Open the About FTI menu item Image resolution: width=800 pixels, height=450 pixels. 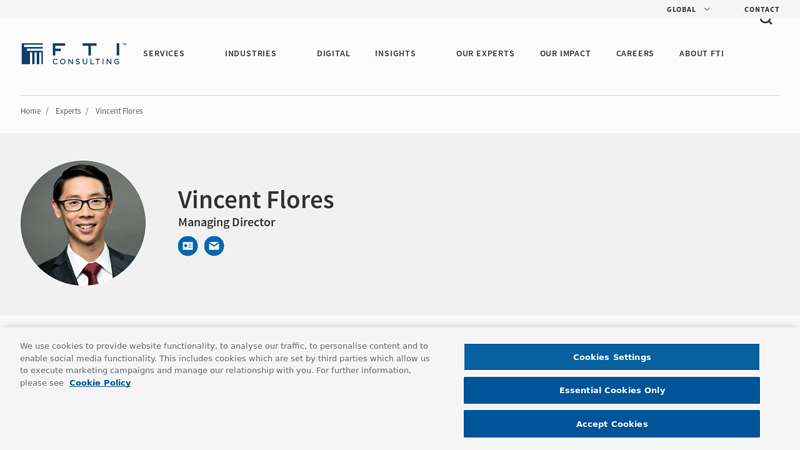click(x=701, y=53)
